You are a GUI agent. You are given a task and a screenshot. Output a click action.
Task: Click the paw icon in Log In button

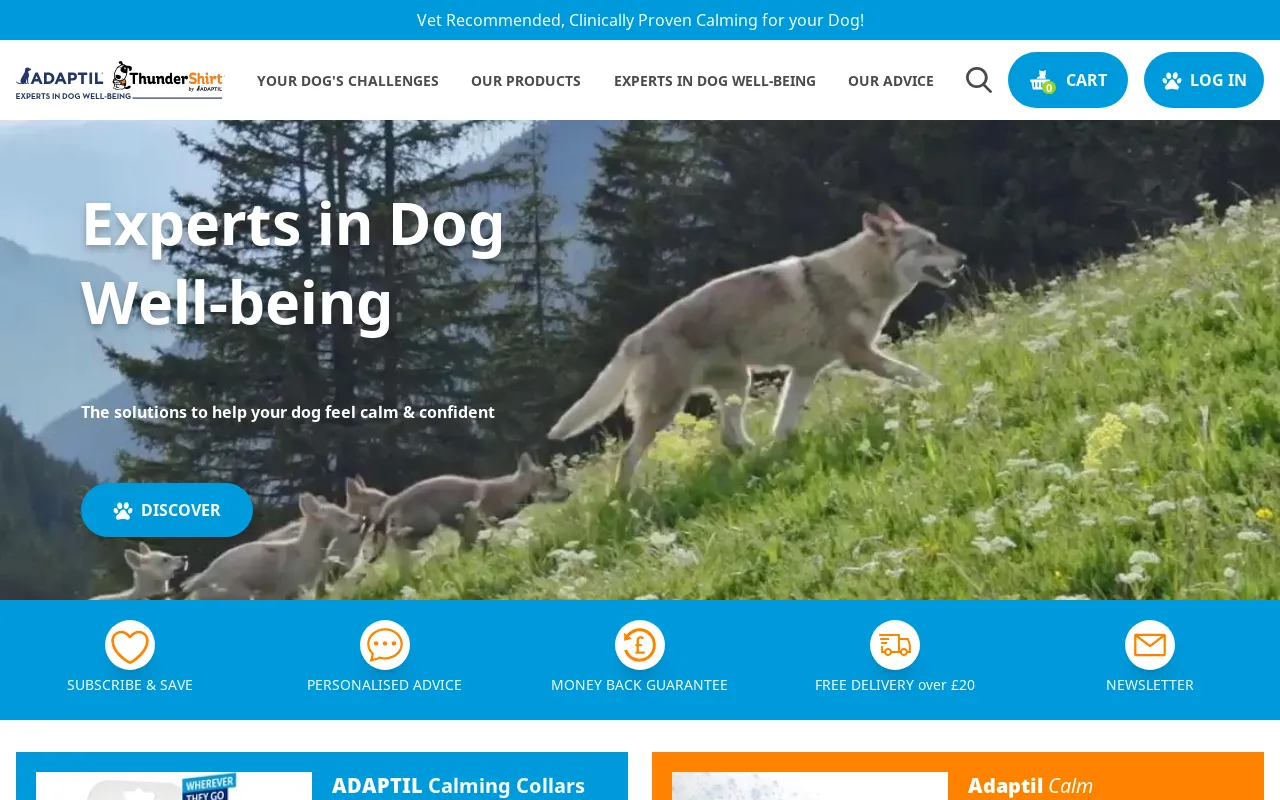[x=1172, y=81]
